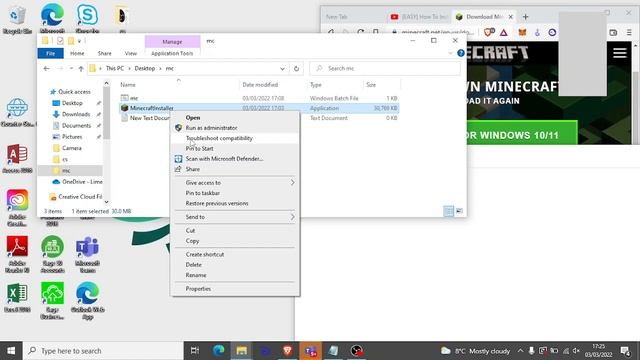Open Task View on the taskbar
640x360 pixels.
pos(195,351)
